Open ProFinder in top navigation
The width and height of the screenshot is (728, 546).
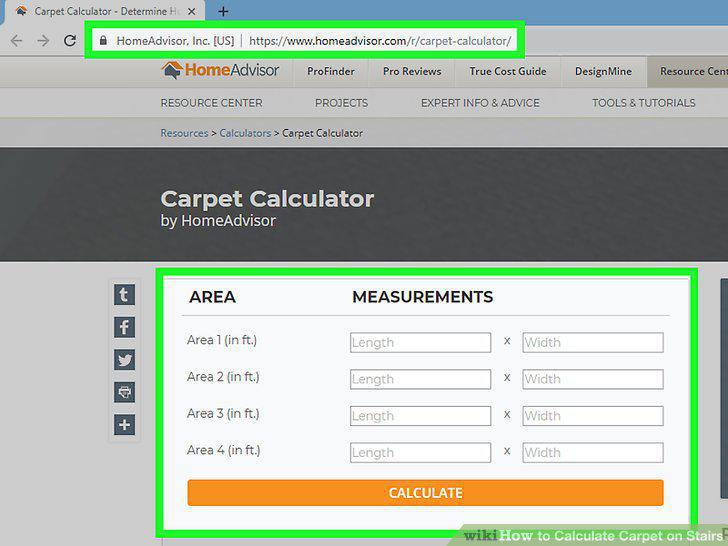point(331,72)
